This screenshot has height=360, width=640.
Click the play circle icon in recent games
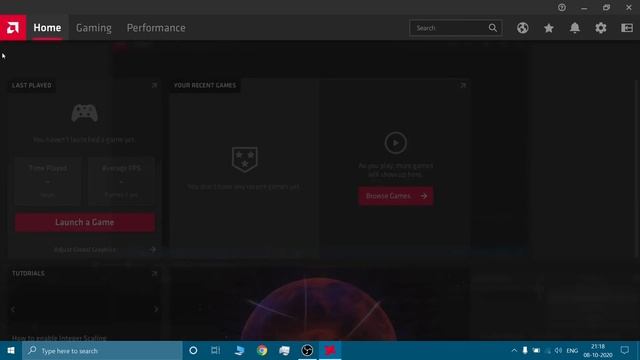(396, 142)
